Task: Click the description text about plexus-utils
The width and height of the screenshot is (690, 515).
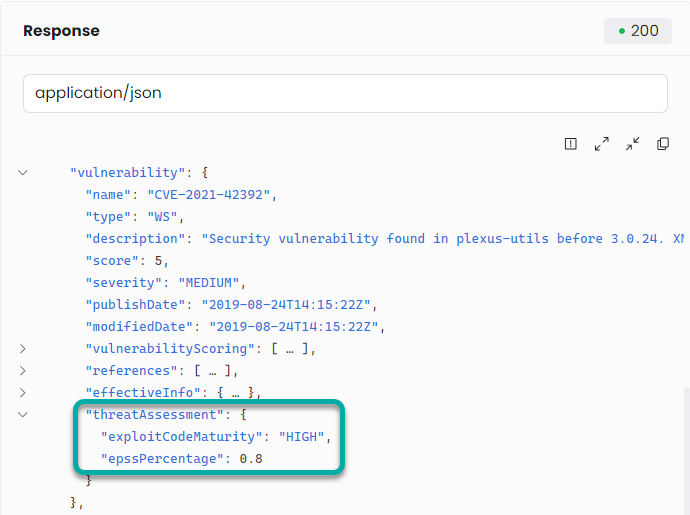Action: [442, 239]
